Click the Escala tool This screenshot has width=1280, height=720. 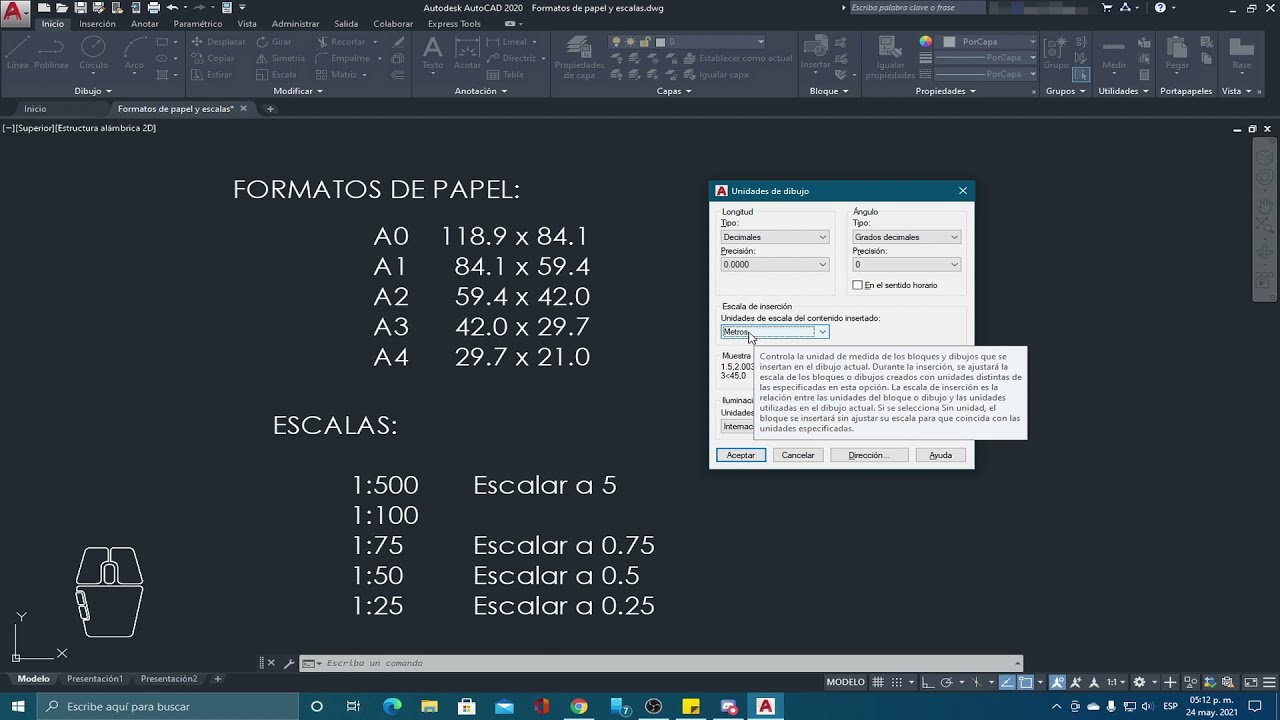click(x=276, y=74)
